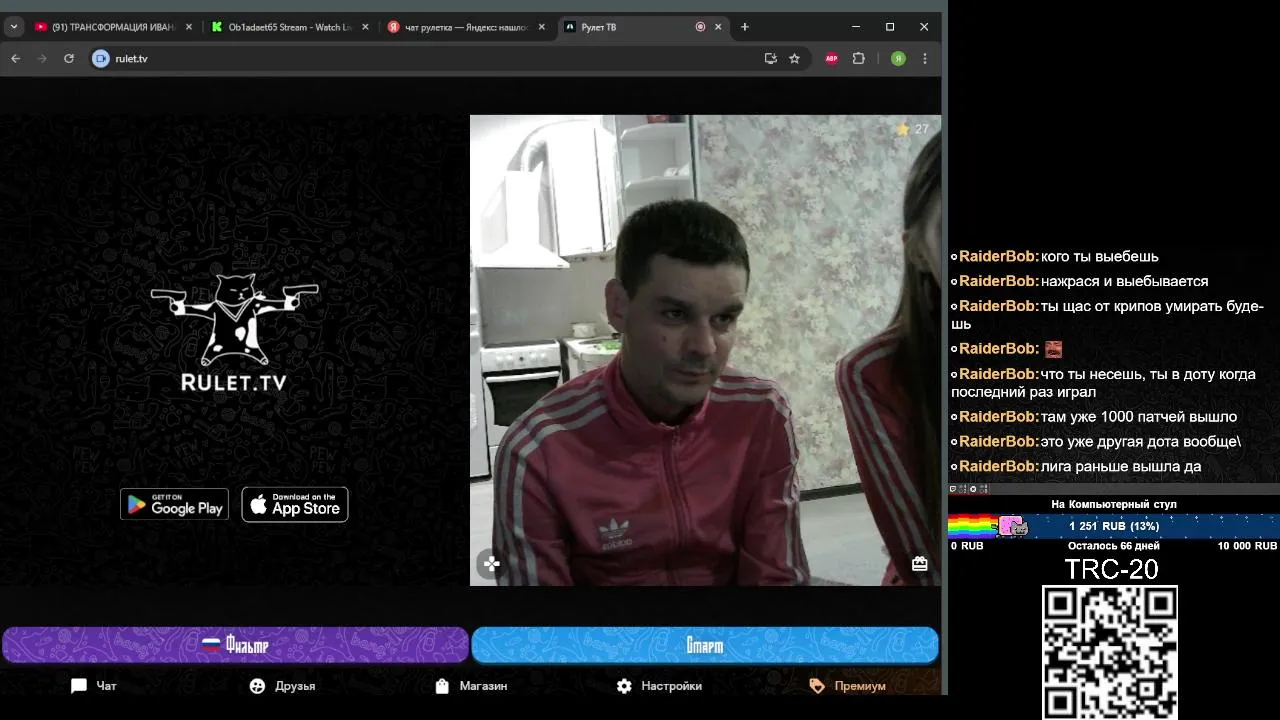Click the donation goal progress bar
The width and height of the screenshot is (1280, 720).
click(1113, 526)
